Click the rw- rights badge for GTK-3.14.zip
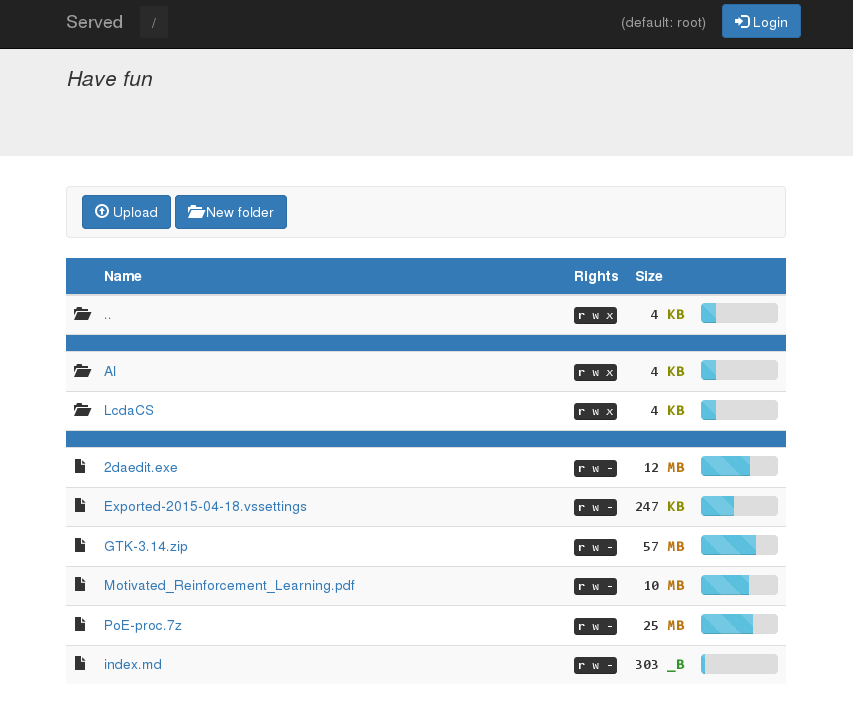This screenshot has height=721, width=853. (x=595, y=547)
